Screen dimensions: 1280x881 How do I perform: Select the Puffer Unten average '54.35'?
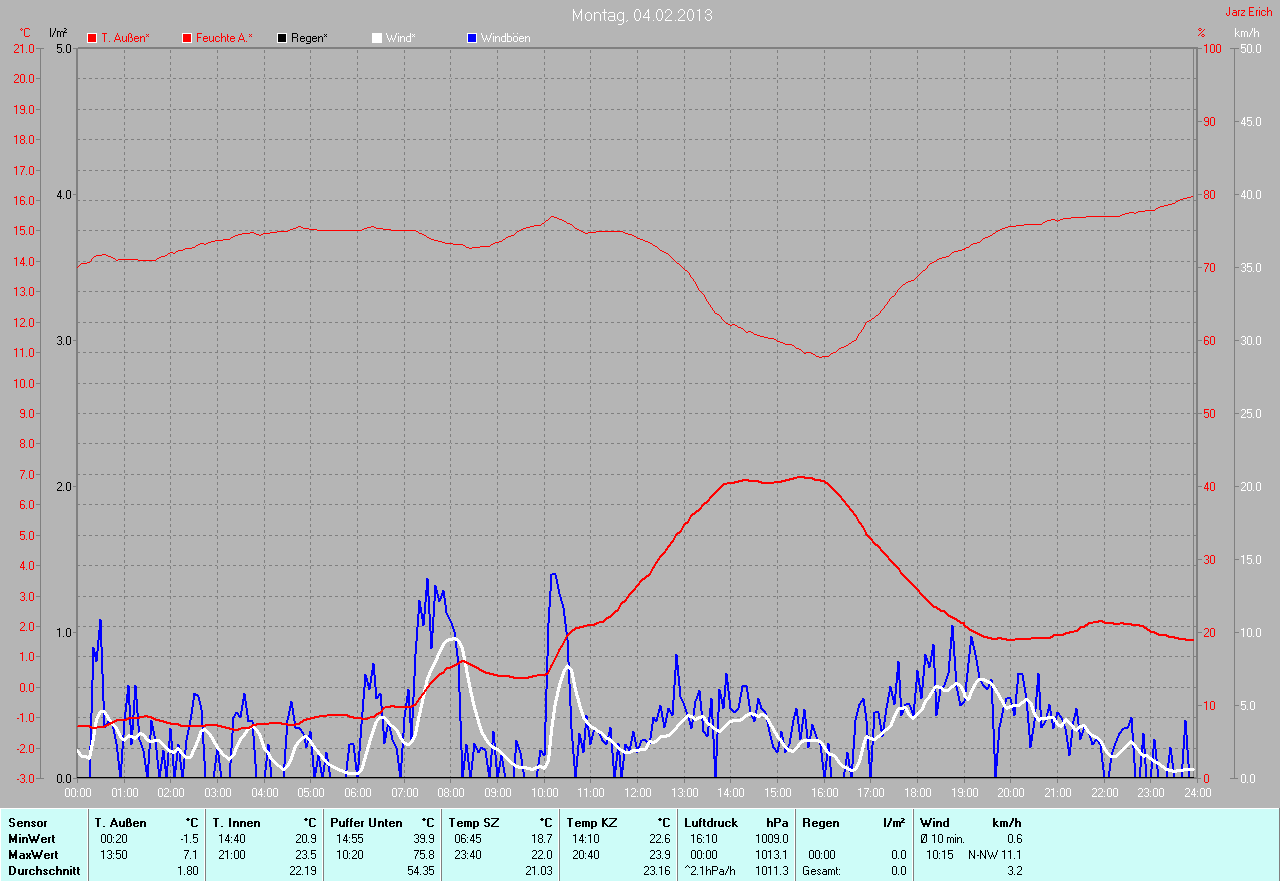click(420, 871)
